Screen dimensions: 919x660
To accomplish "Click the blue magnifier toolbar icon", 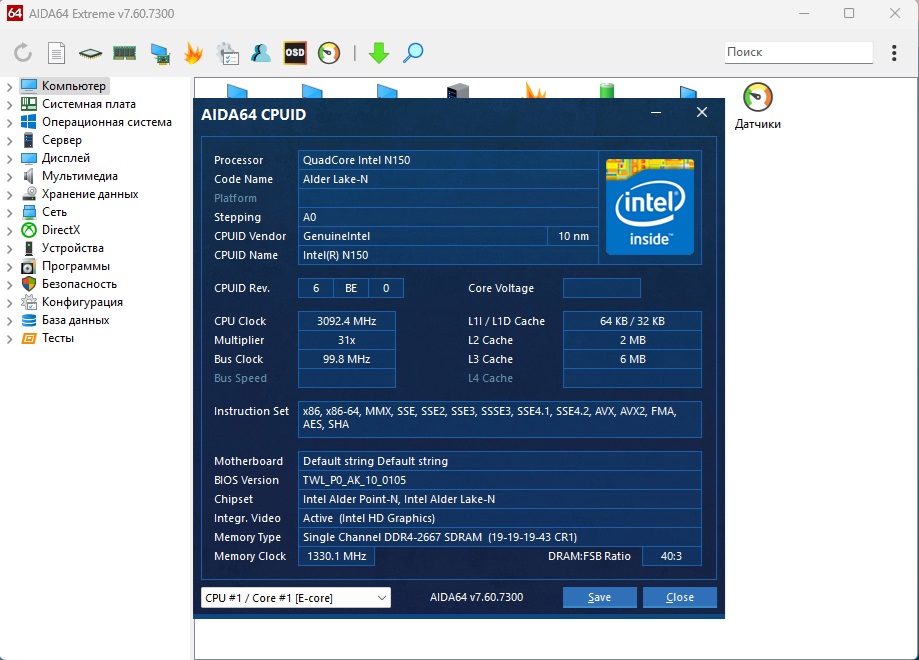I will (x=413, y=53).
